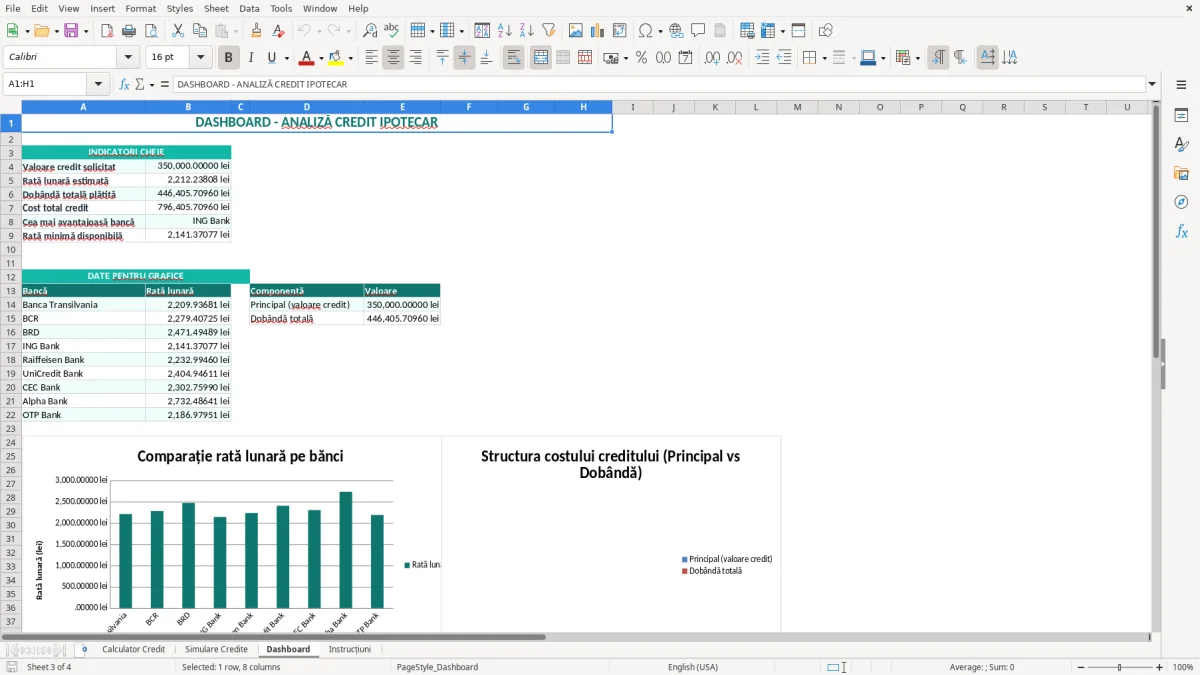Toggle Center Vertically alignment
Viewport: 1200px width, 675px height.
[x=464, y=58]
